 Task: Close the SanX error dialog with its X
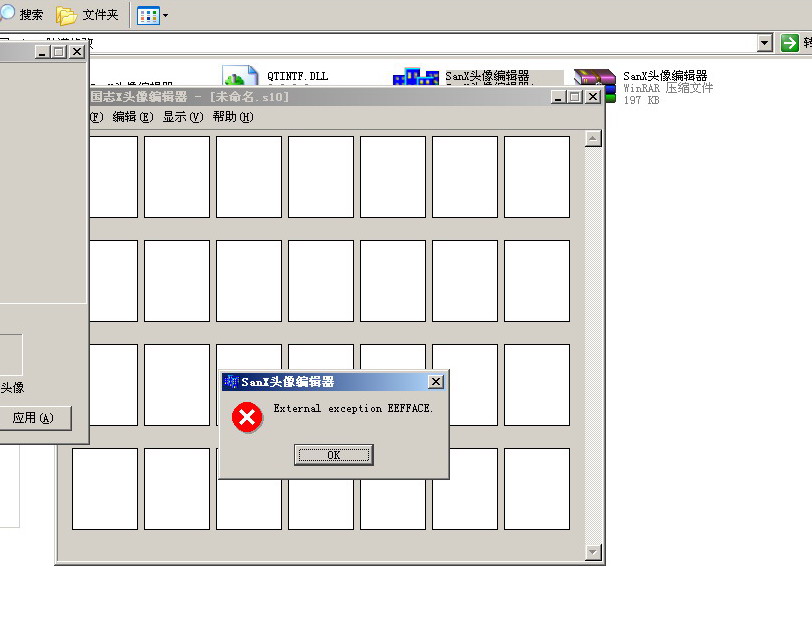click(436, 382)
